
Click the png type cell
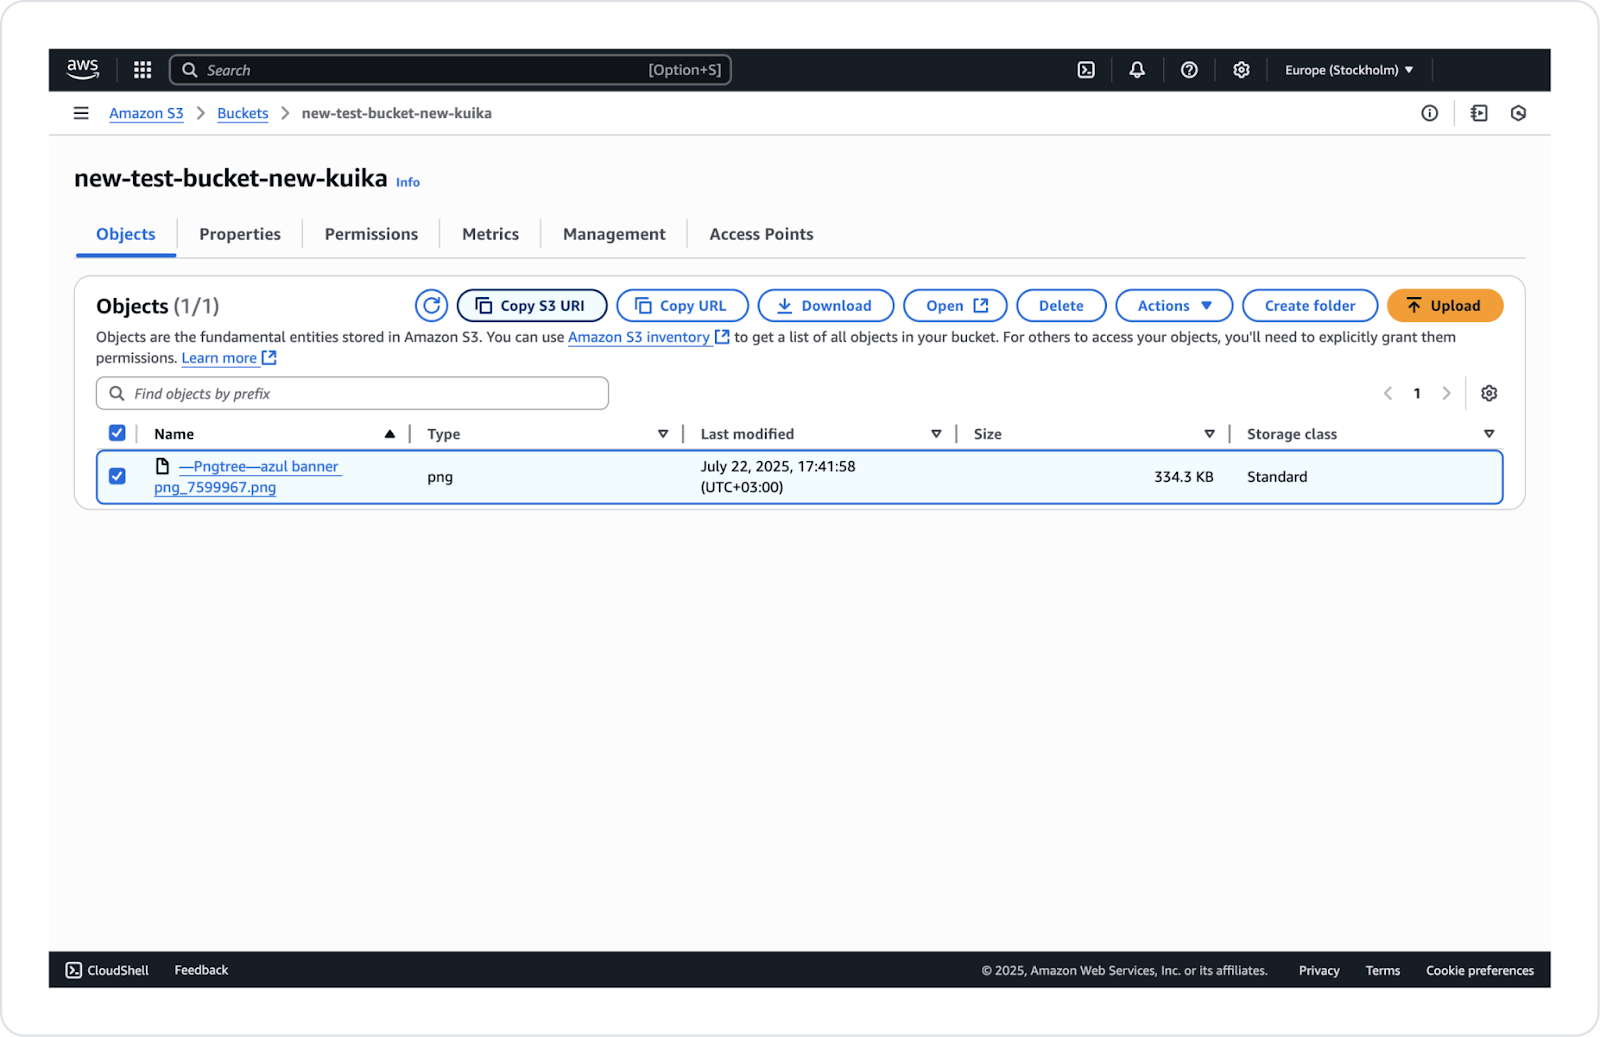click(x=440, y=477)
